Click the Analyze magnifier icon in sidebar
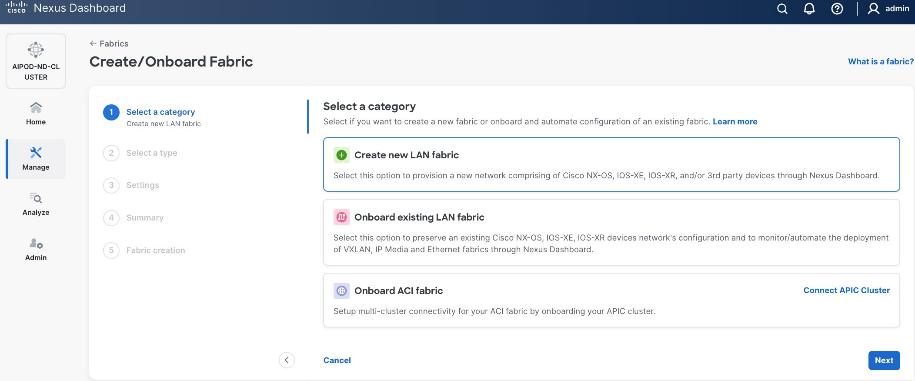 point(36,198)
